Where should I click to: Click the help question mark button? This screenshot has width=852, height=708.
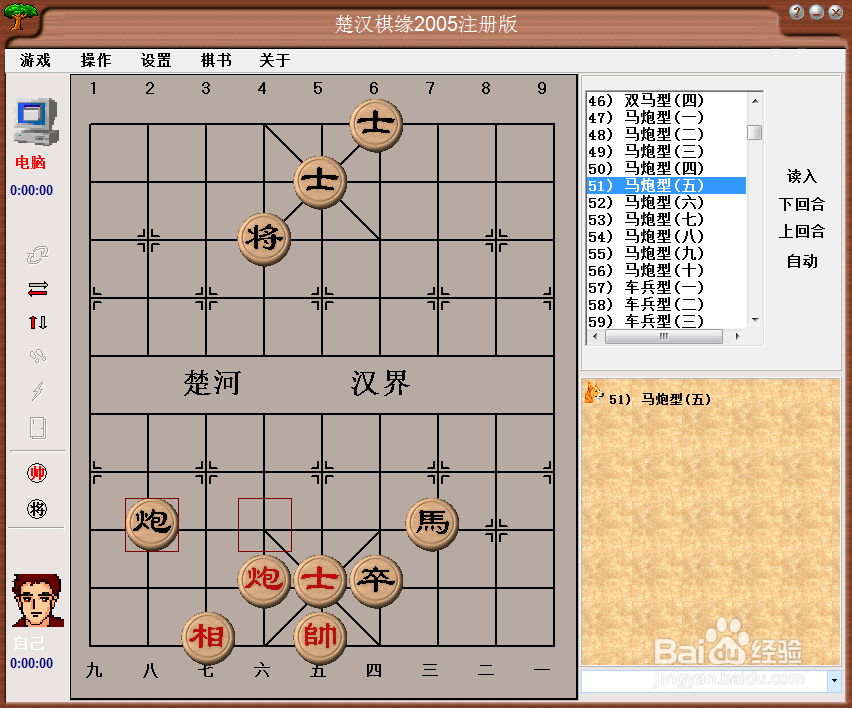click(x=797, y=12)
